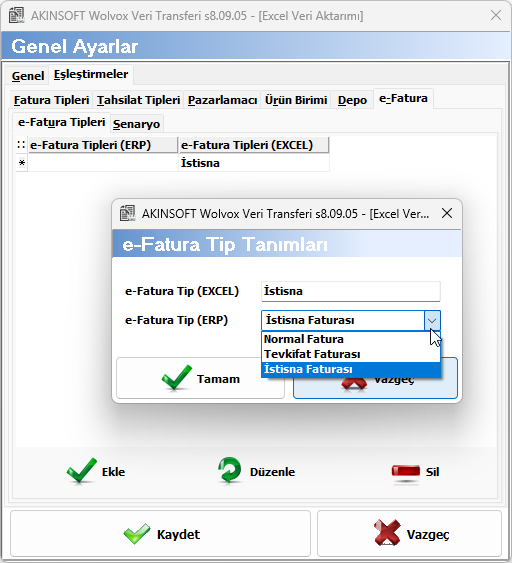Click the green check icon next to Ekle
The width and height of the screenshot is (512, 563).
82,471
